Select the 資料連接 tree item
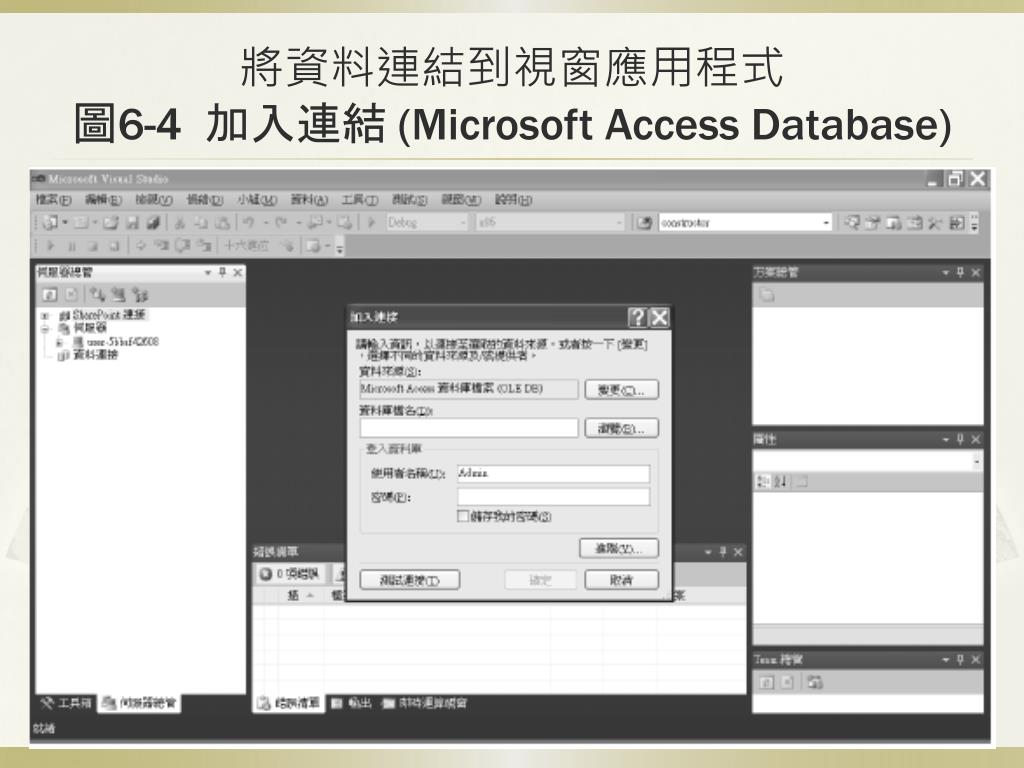Screen dimensions: 1024x768 [x=95, y=355]
